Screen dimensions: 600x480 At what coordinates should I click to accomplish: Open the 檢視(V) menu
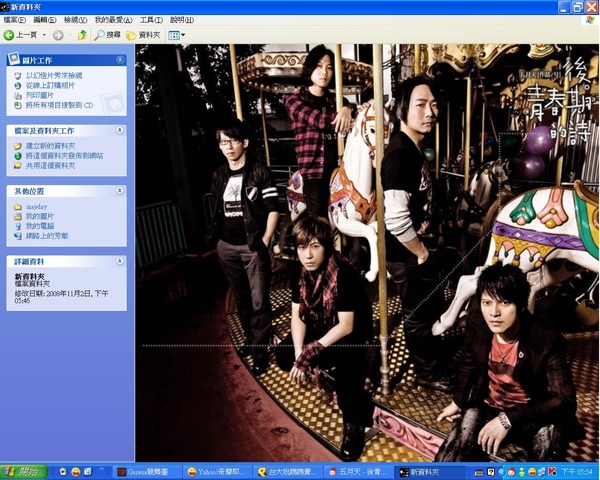pyautogui.click(x=75, y=20)
